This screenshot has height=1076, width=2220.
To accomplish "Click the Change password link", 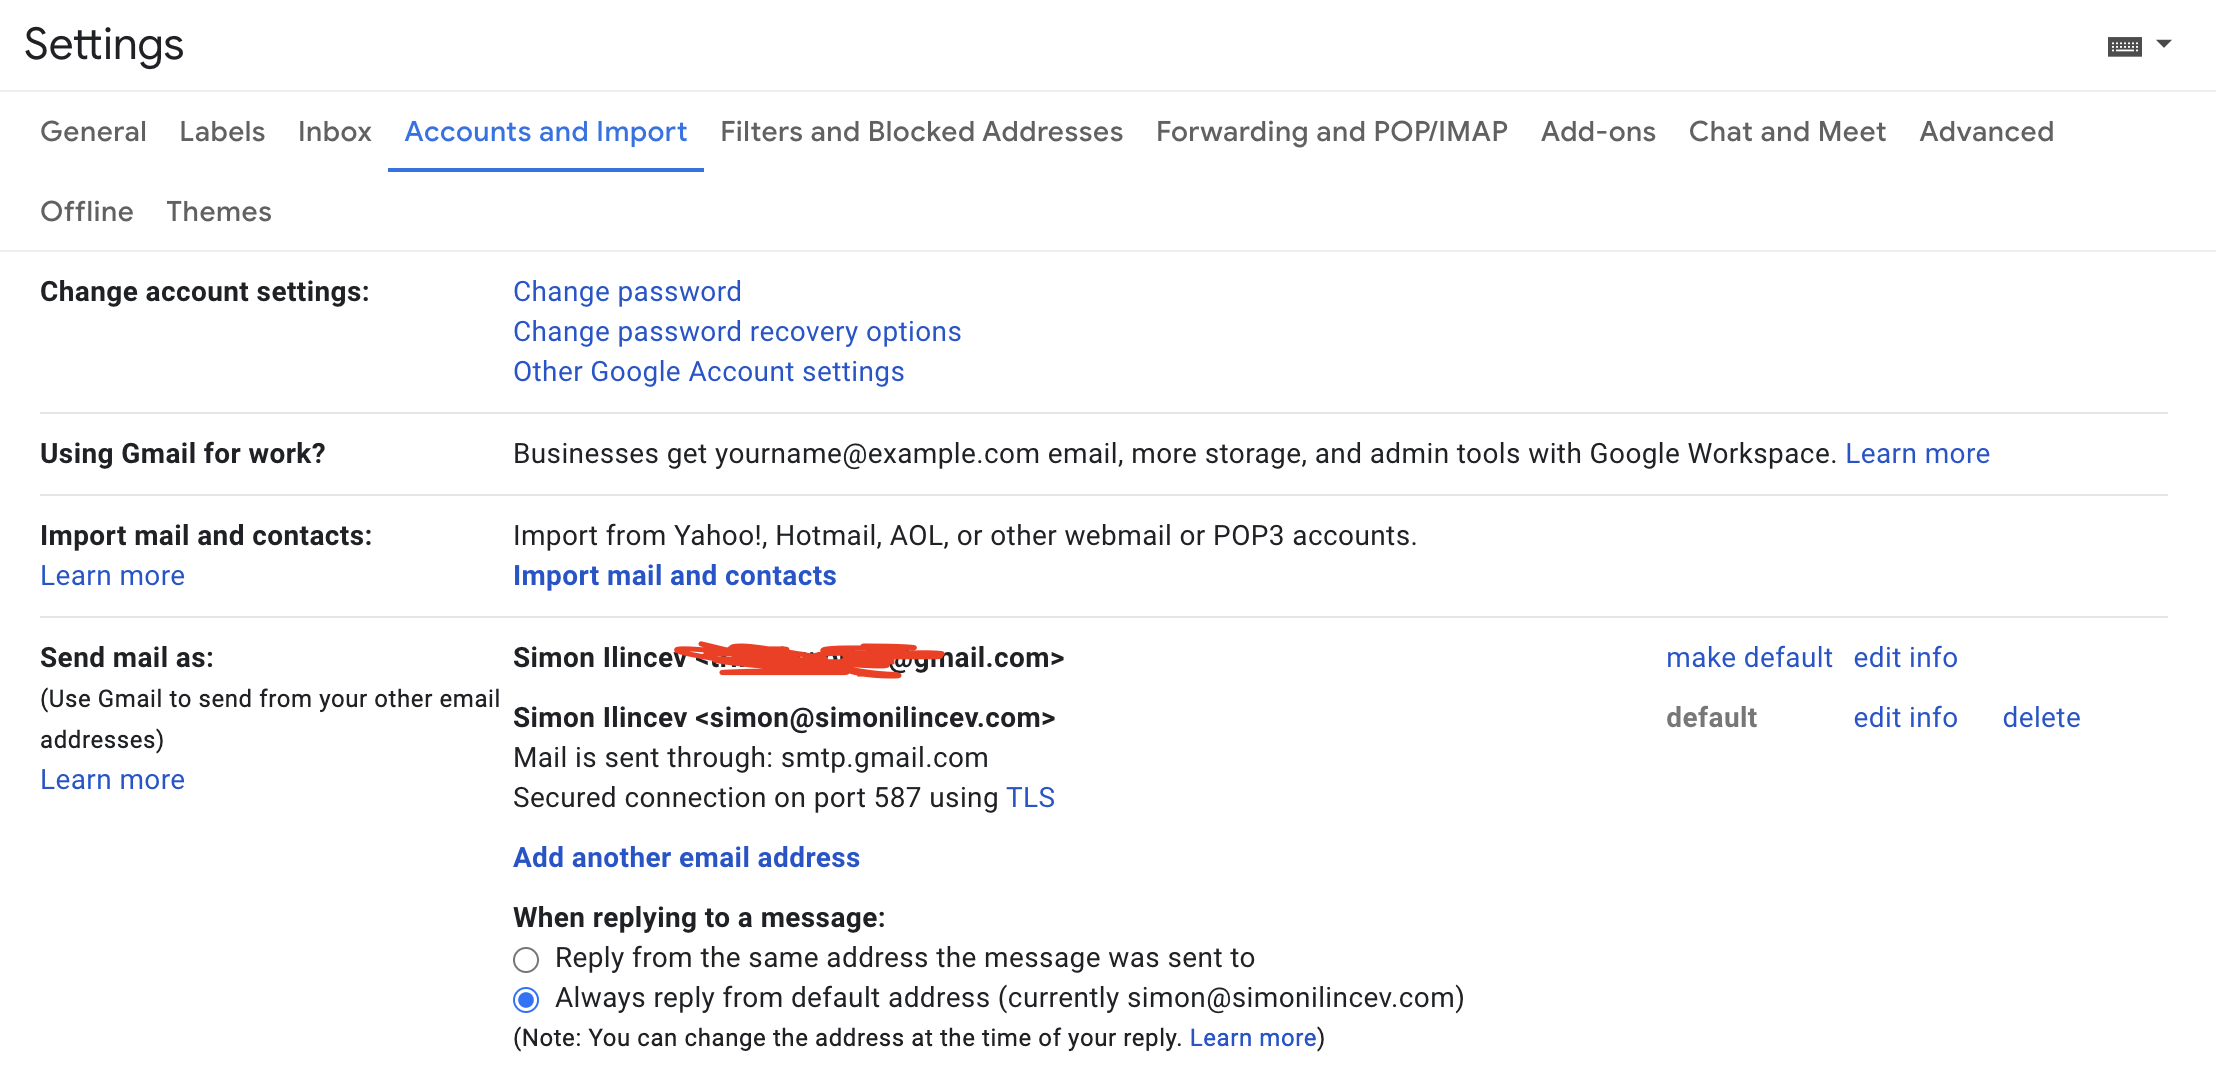I will coord(627,292).
